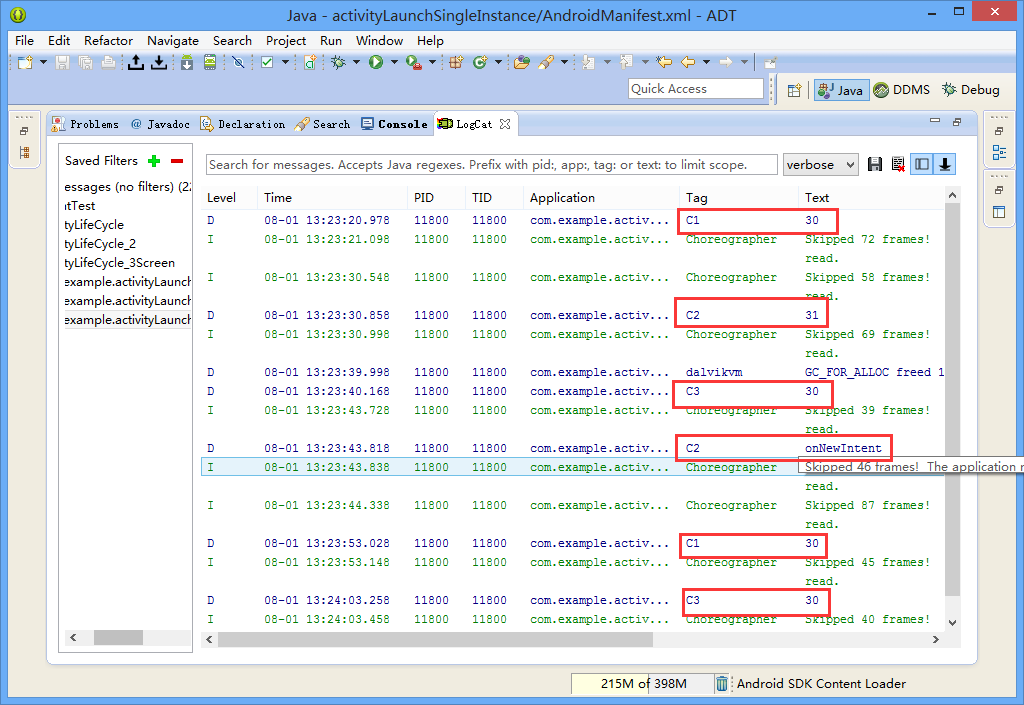Expand the Run dropdown arrow
1024x705 pixels.
tap(394, 63)
